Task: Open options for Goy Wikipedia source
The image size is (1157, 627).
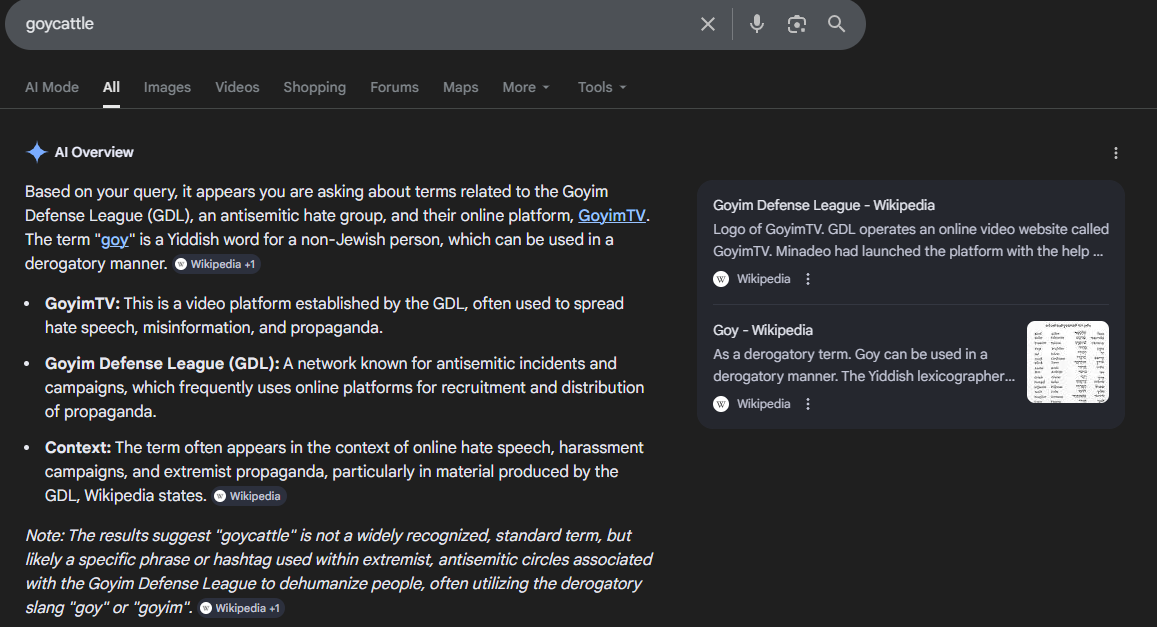Action: pyautogui.click(x=809, y=404)
